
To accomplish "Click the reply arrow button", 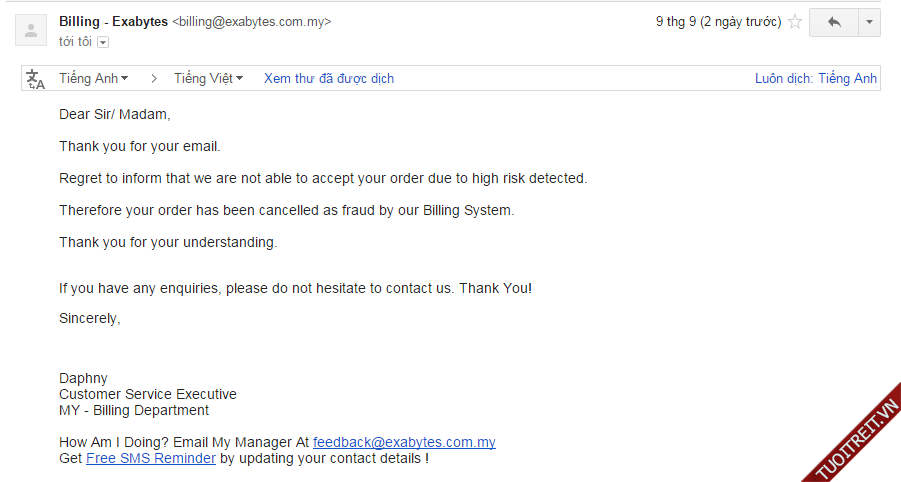I will 834,22.
